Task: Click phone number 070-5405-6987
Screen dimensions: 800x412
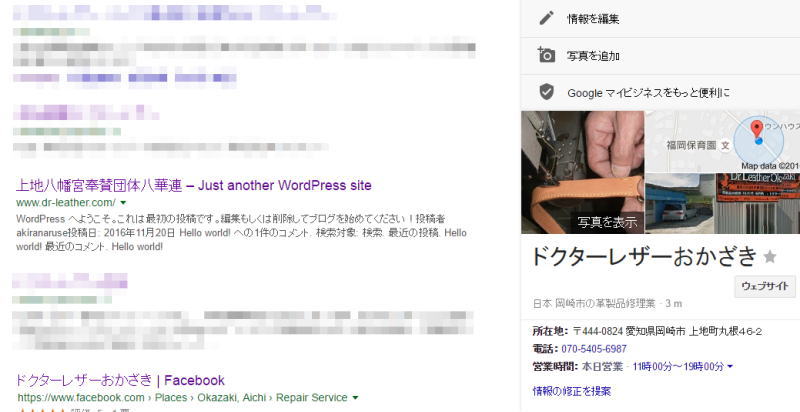Action: point(594,349)
